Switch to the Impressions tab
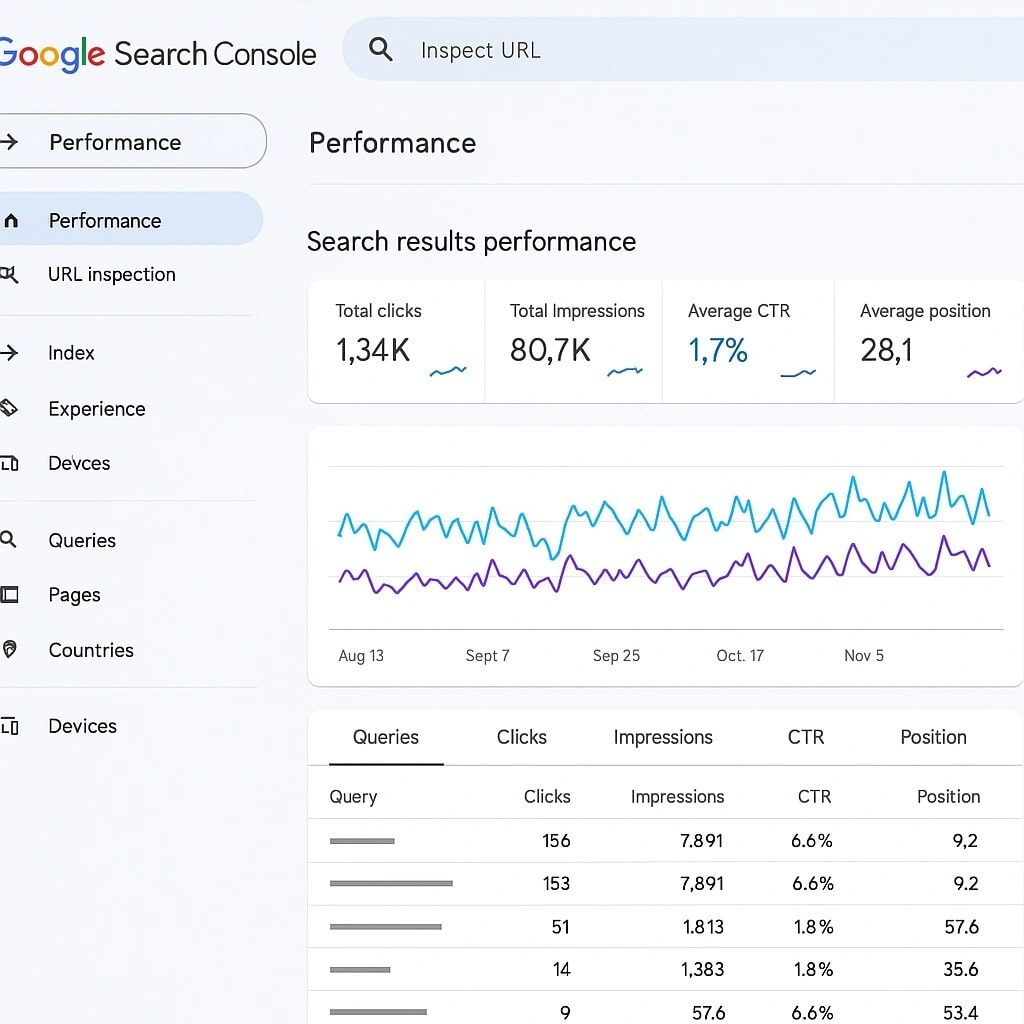 (x=663, y=737)
